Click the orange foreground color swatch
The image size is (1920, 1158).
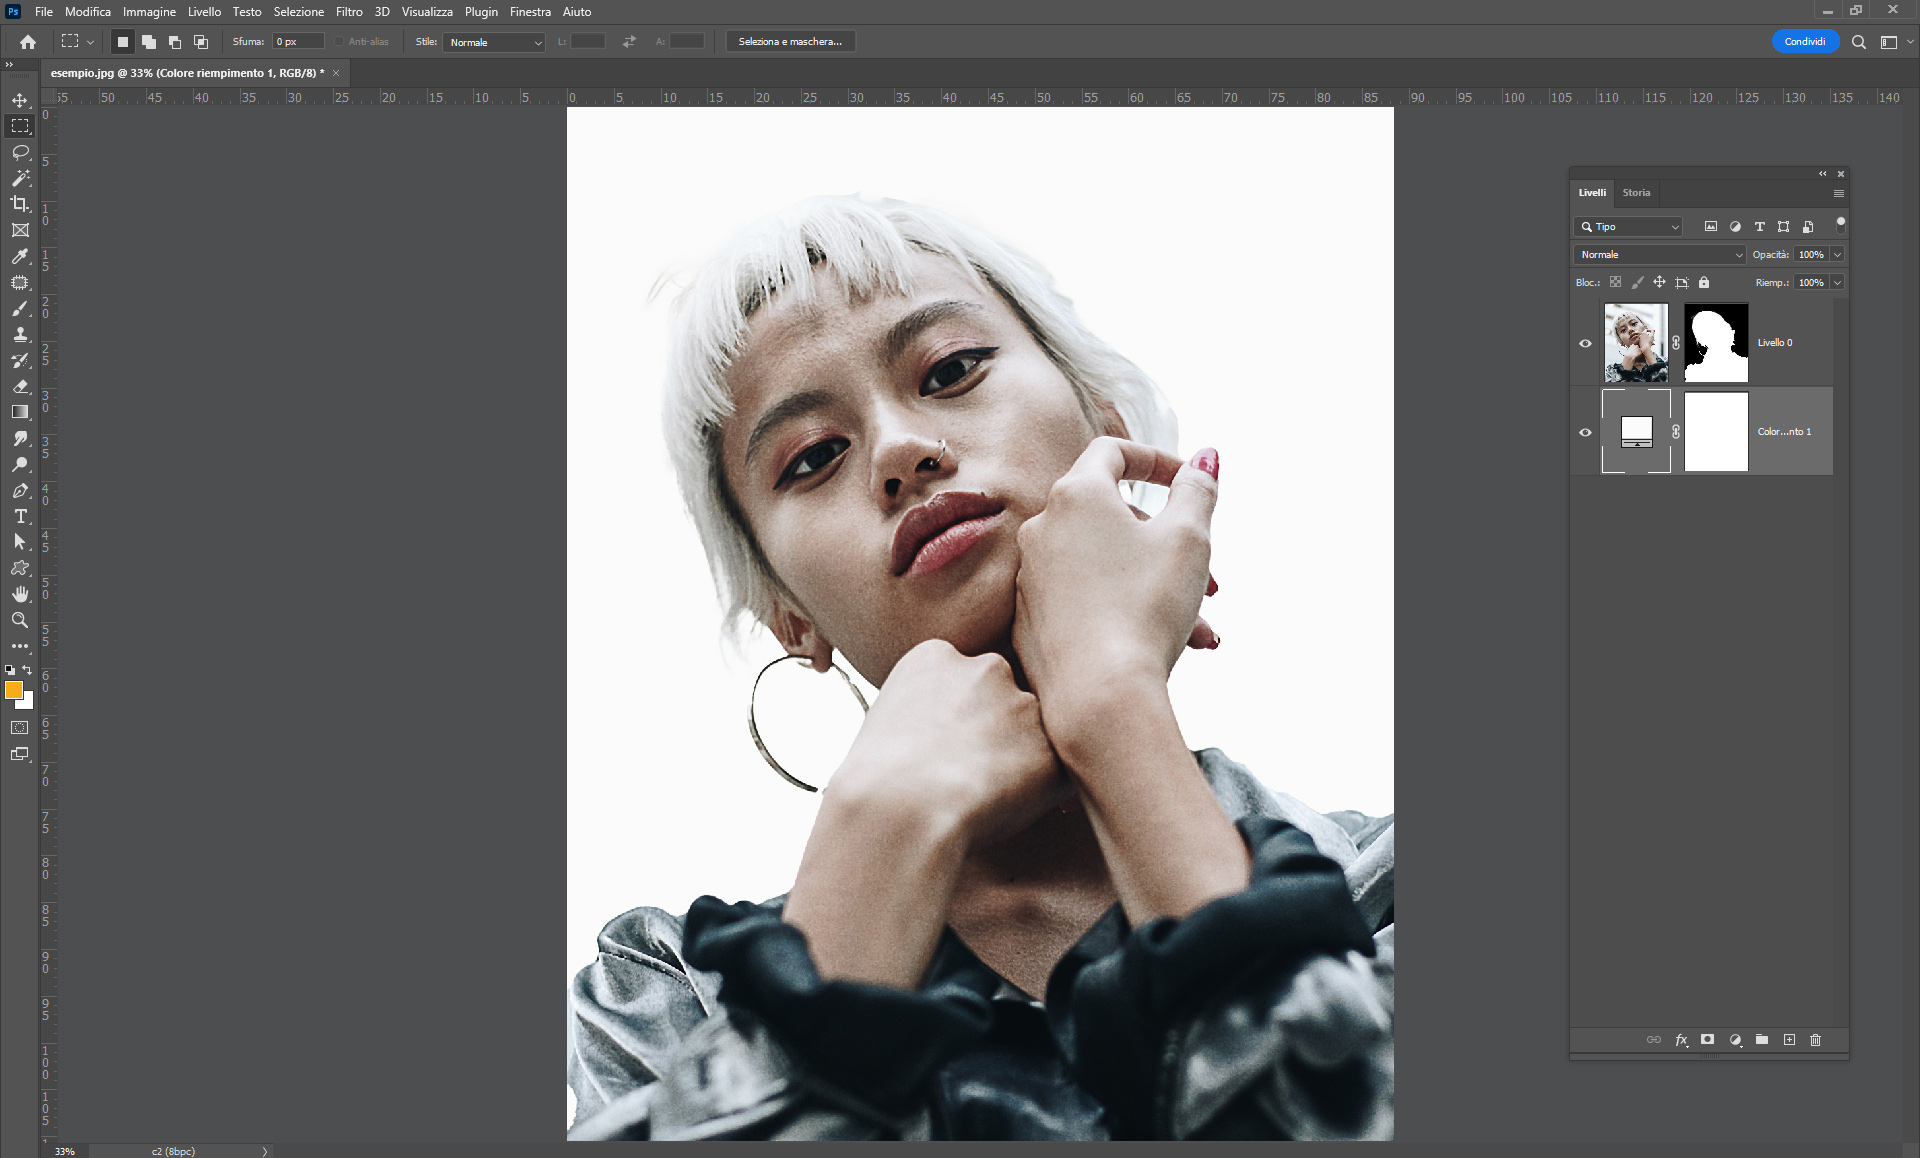click(x=13, y=690)
